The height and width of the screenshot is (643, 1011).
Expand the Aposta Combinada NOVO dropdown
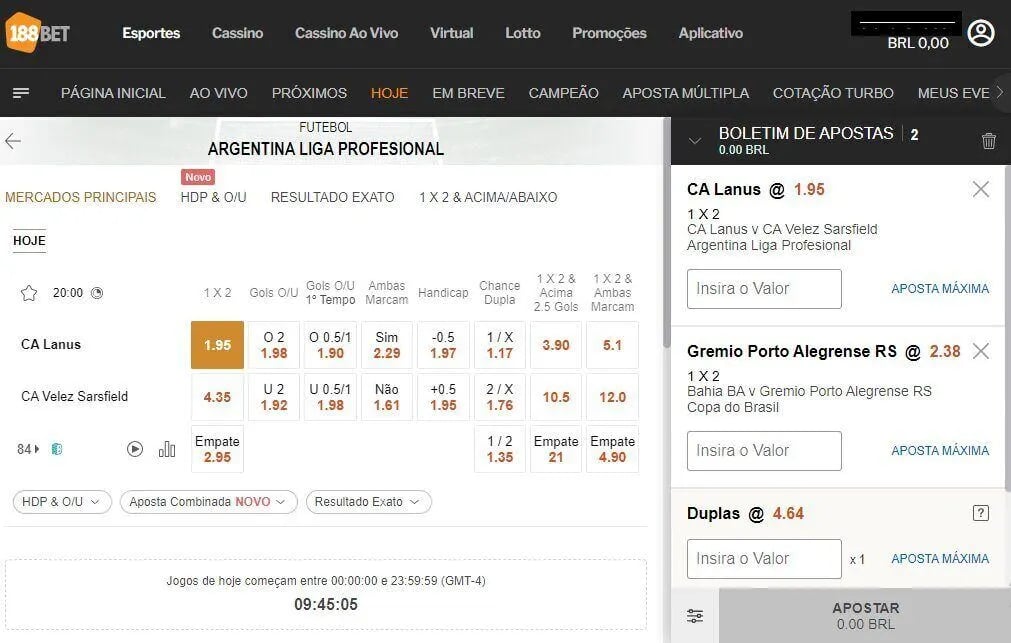click(208, 502)
